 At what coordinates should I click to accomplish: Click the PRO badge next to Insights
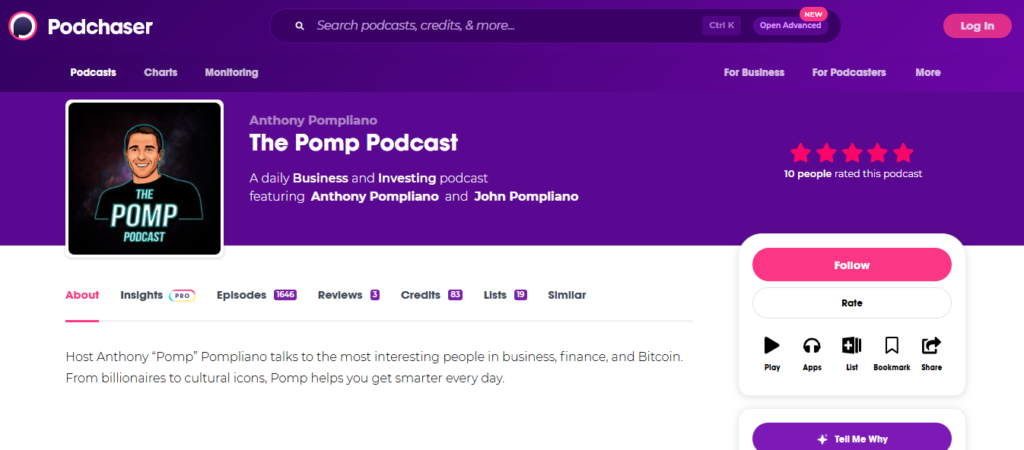tap(182, 295)
